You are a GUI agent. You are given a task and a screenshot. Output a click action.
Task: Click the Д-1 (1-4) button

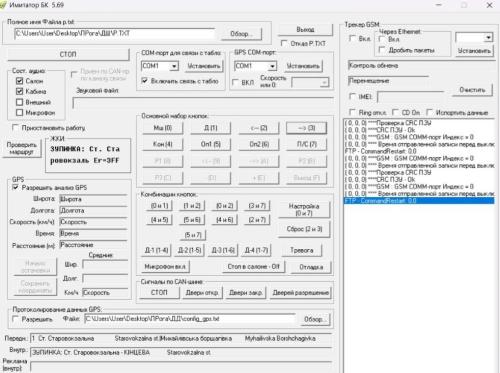(x=157, y=250)
